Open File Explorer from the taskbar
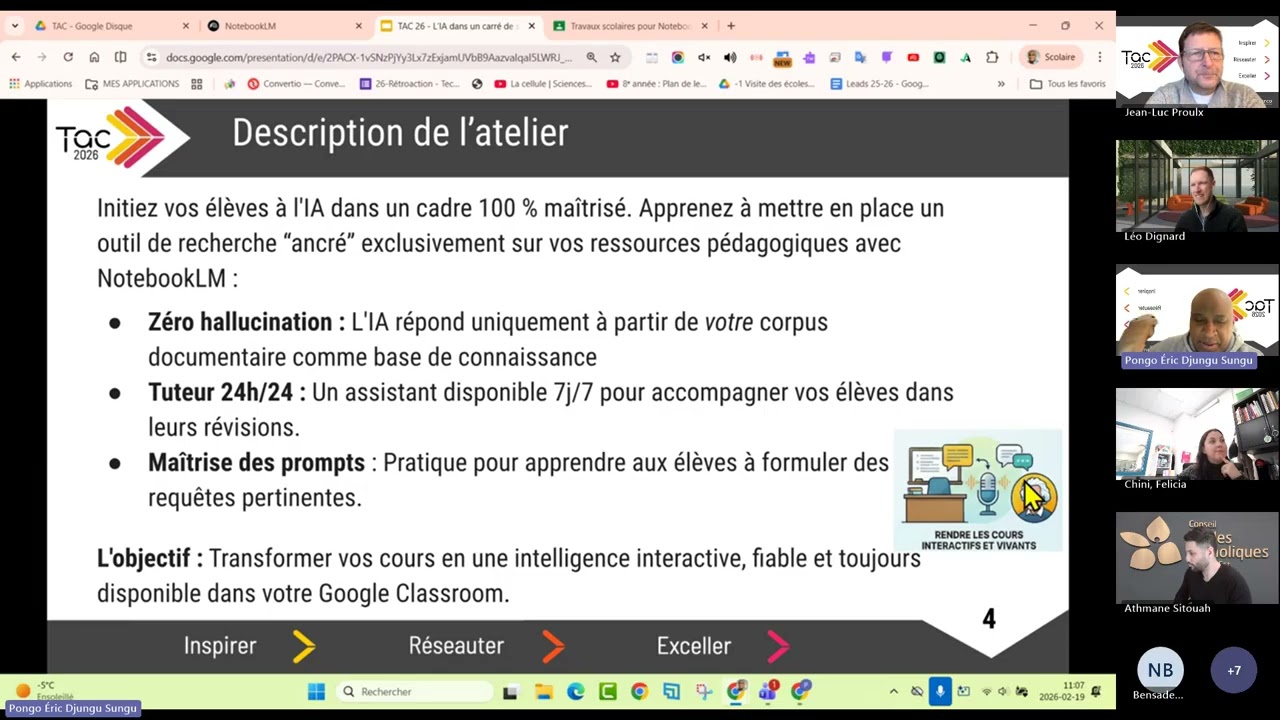Image resolution: width=1280 pixels, height=720 pixels. tap(543, 691)
